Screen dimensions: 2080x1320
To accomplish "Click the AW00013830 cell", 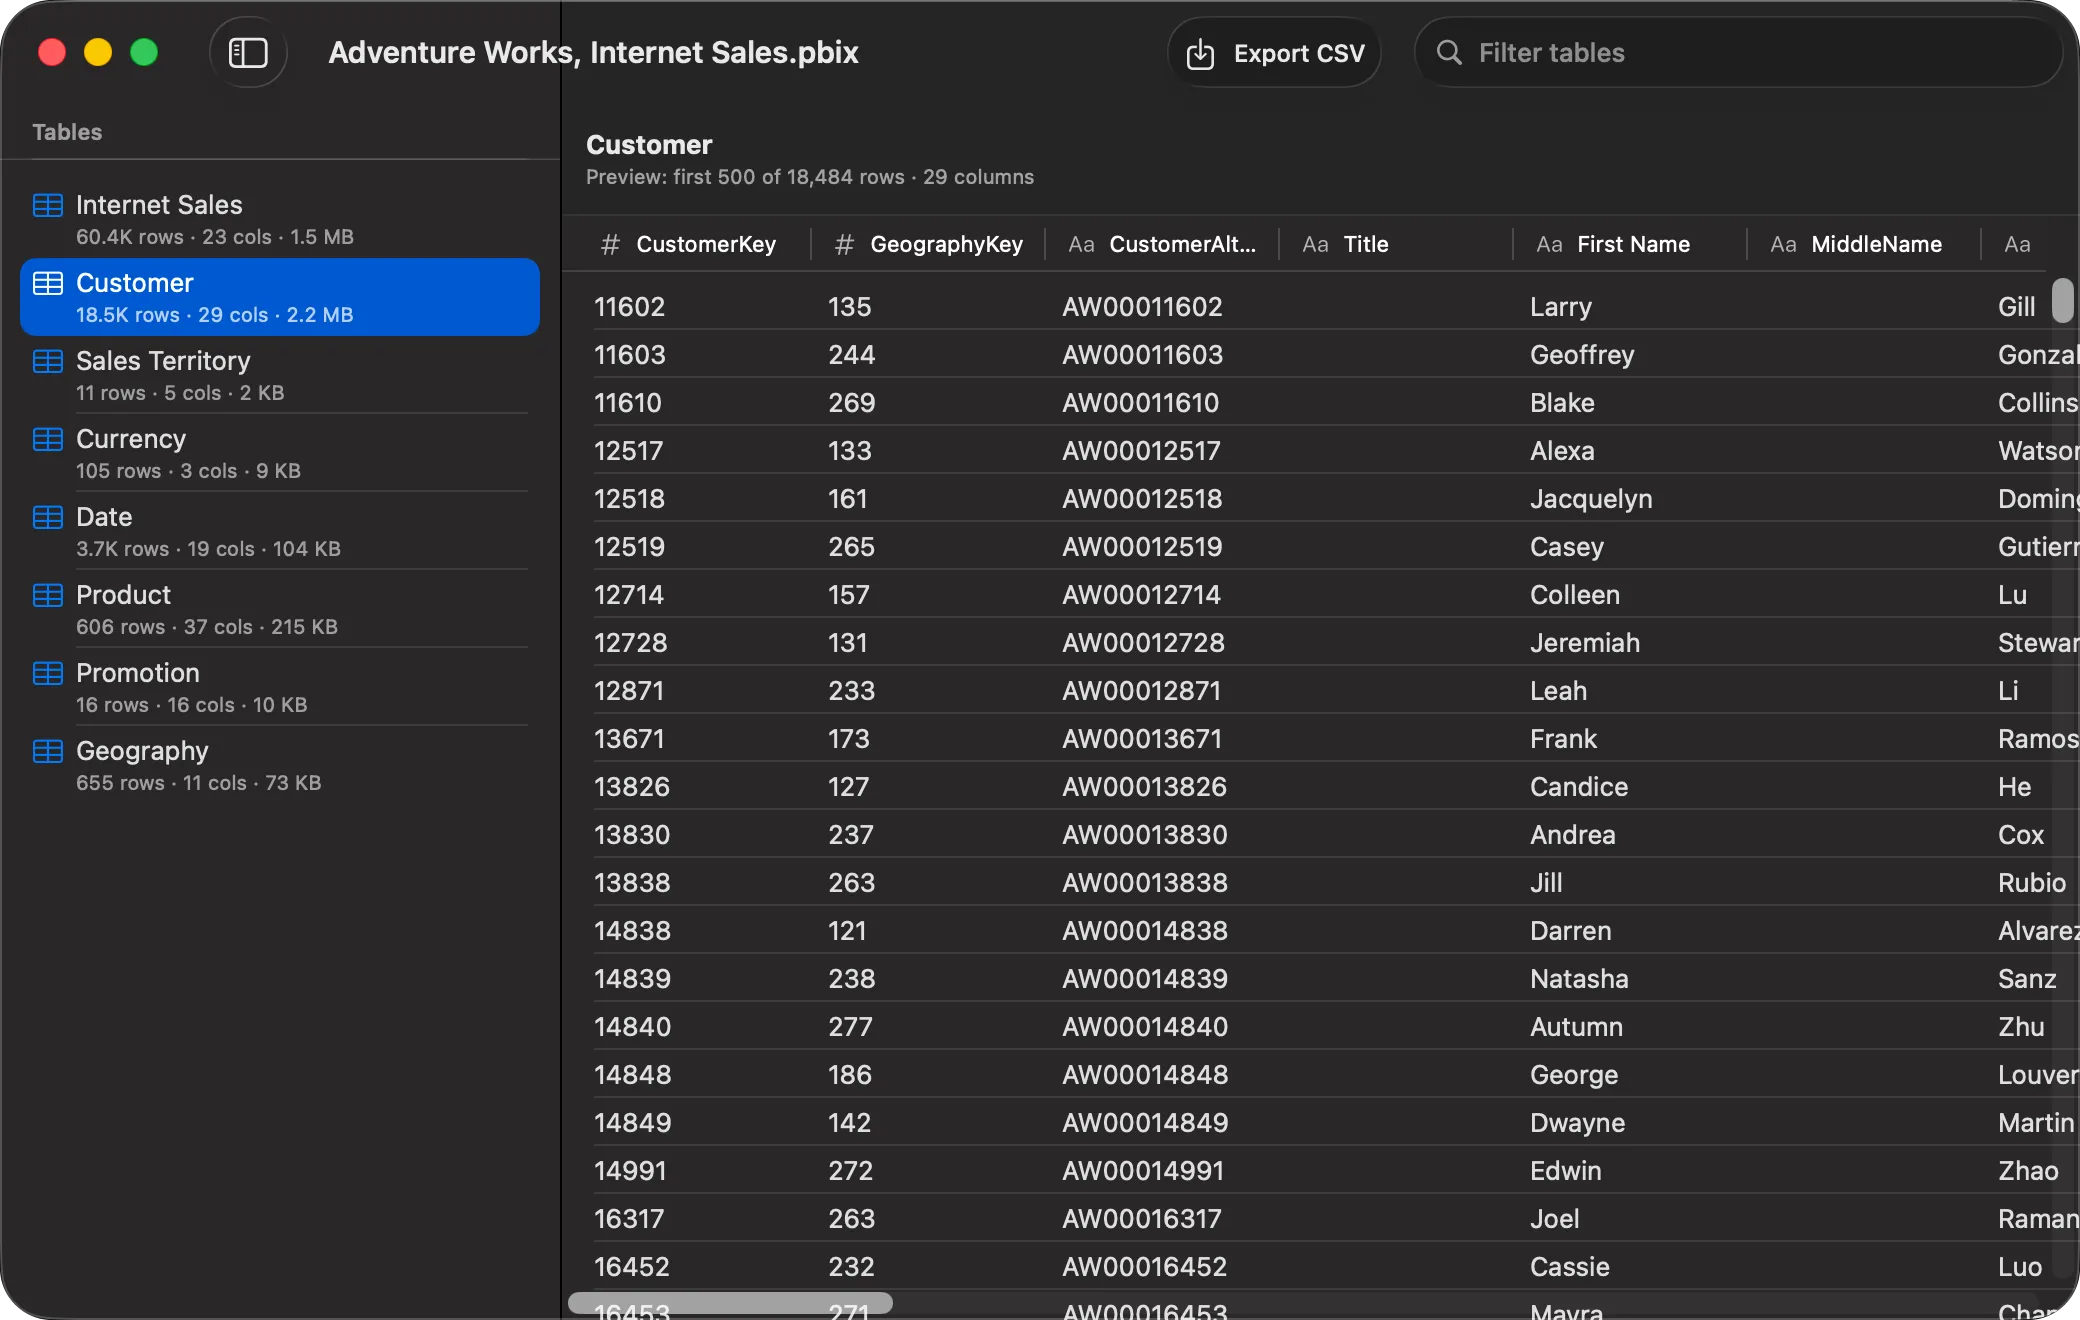I will (1144, 835).
